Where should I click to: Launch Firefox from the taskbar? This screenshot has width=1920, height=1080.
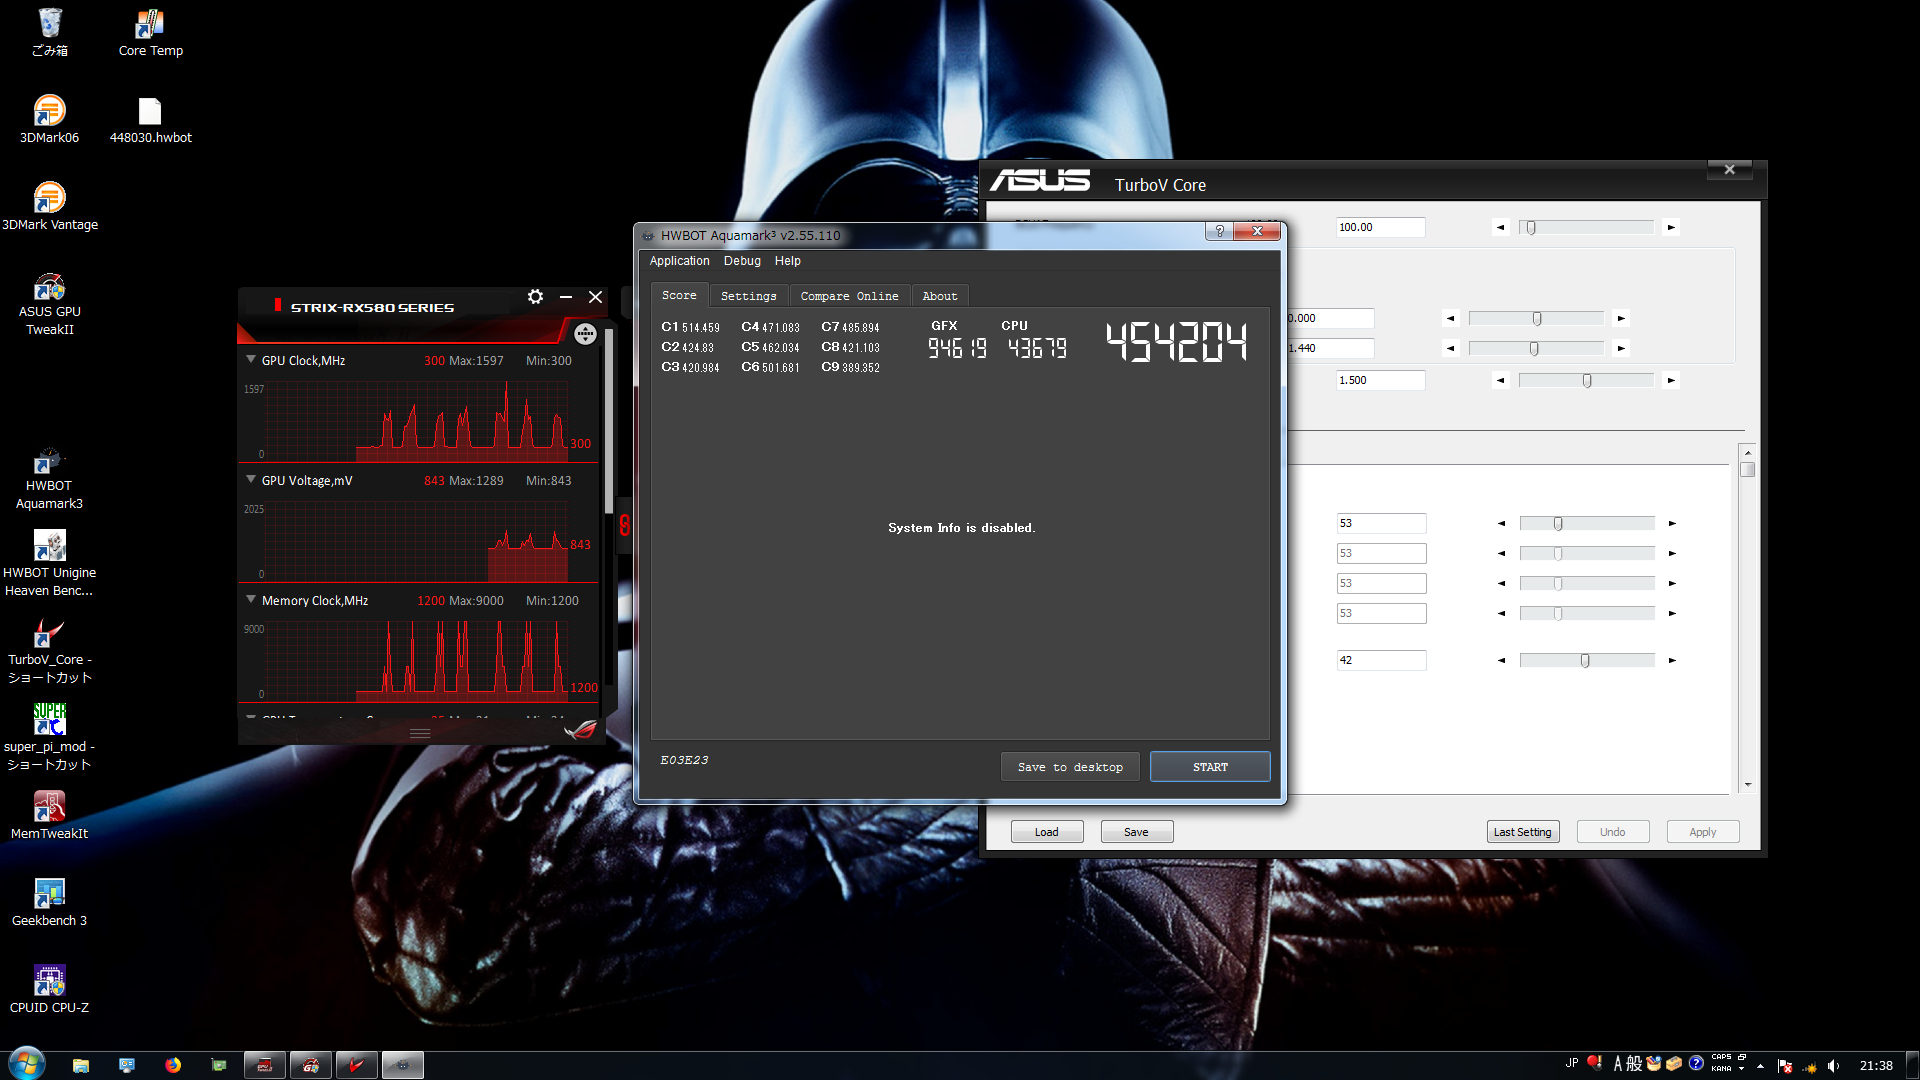173,1065
